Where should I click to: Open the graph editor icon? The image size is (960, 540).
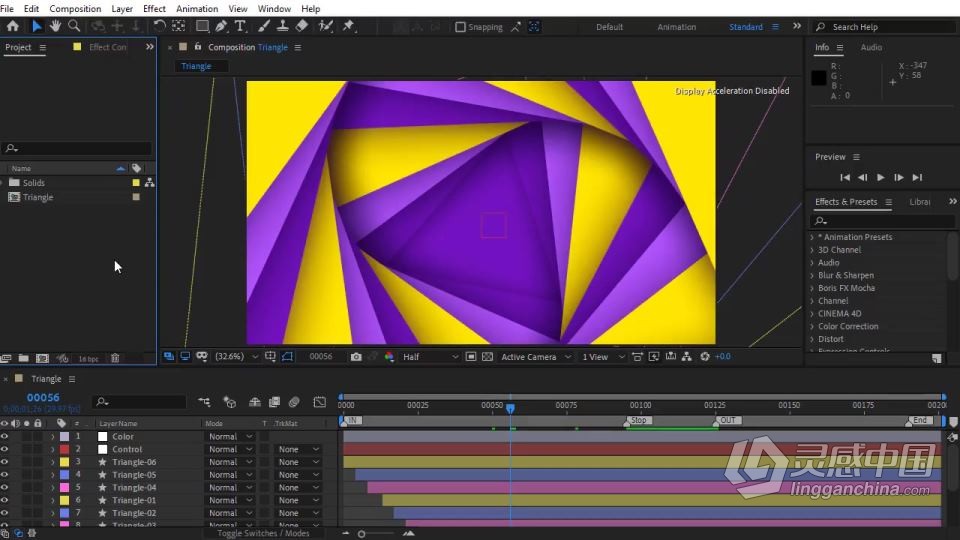[320, 402]
